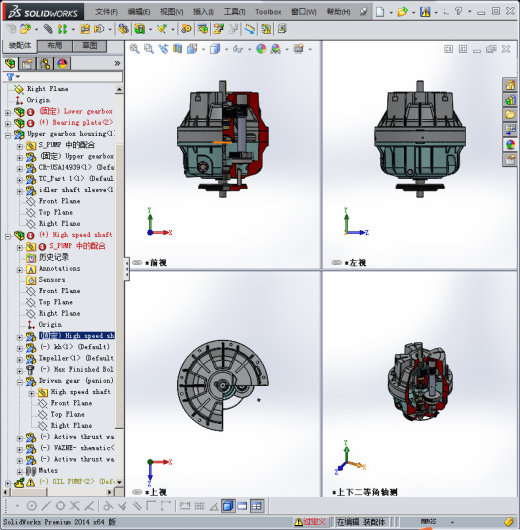This screenshot has height=530, width=520.
Task: Toggle the link views icon beside 前视
Action: coord(137,262)
